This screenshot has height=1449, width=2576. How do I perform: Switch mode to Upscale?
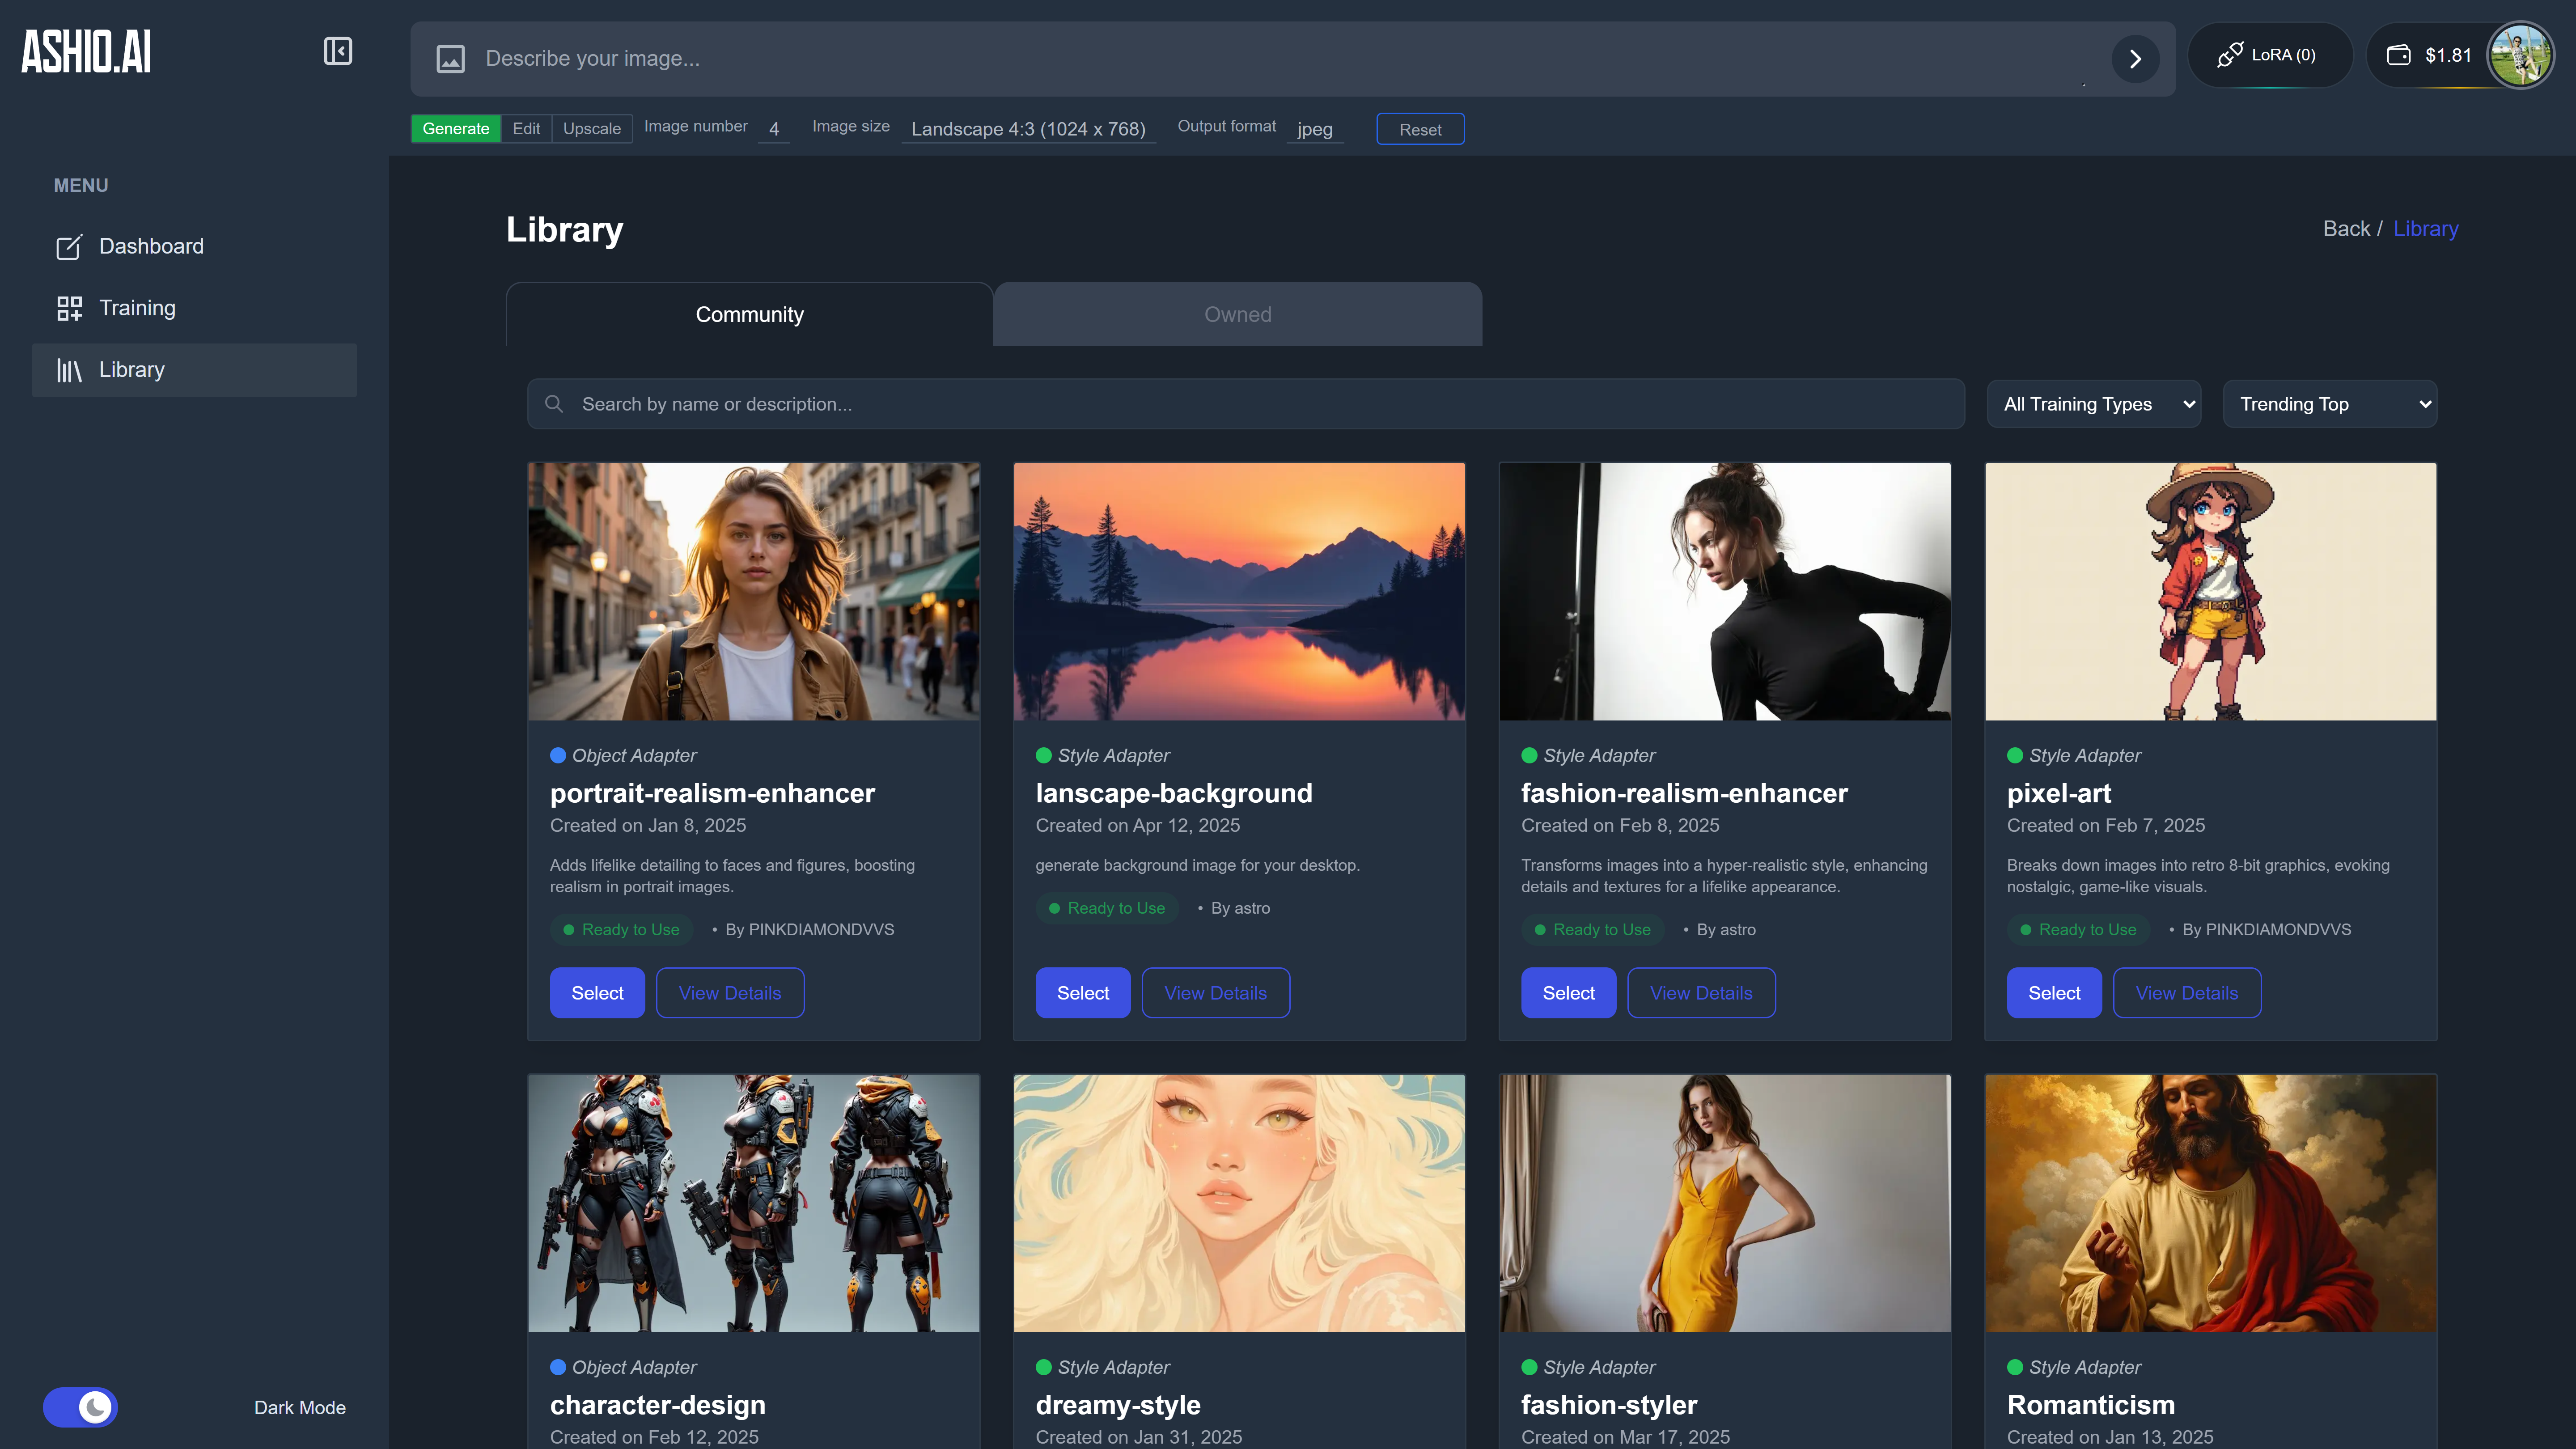coord(591,129)
